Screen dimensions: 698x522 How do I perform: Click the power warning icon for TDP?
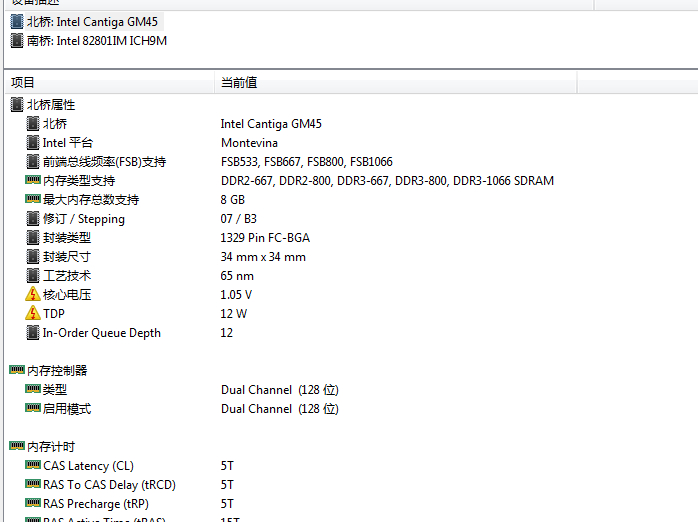32,313
